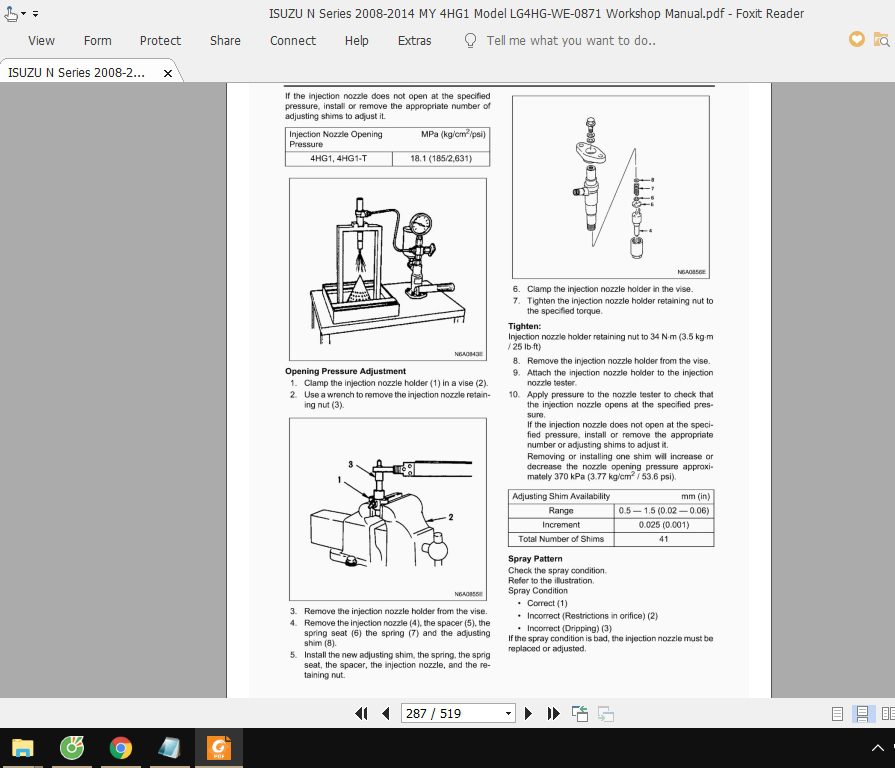This screenshot has width=895, height=768.
Task: Open the Form ribbon tab
Action: point(98,41)
